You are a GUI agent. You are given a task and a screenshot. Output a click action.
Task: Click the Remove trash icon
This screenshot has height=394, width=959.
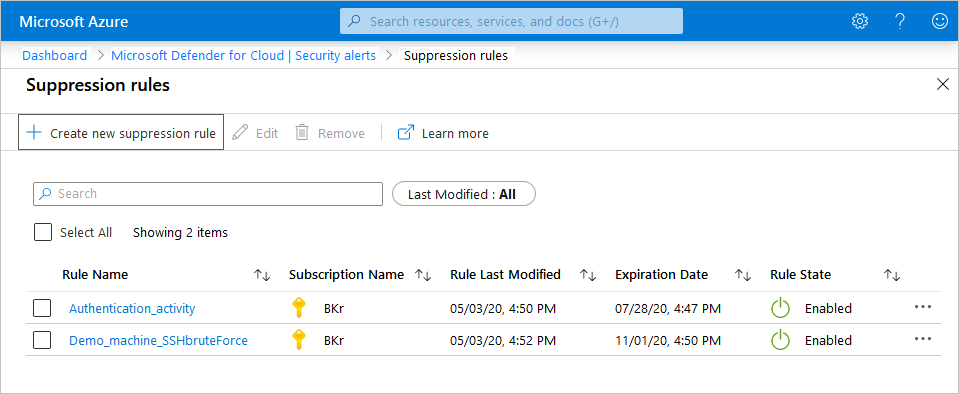pyautogui.click(x=302, y=133)
